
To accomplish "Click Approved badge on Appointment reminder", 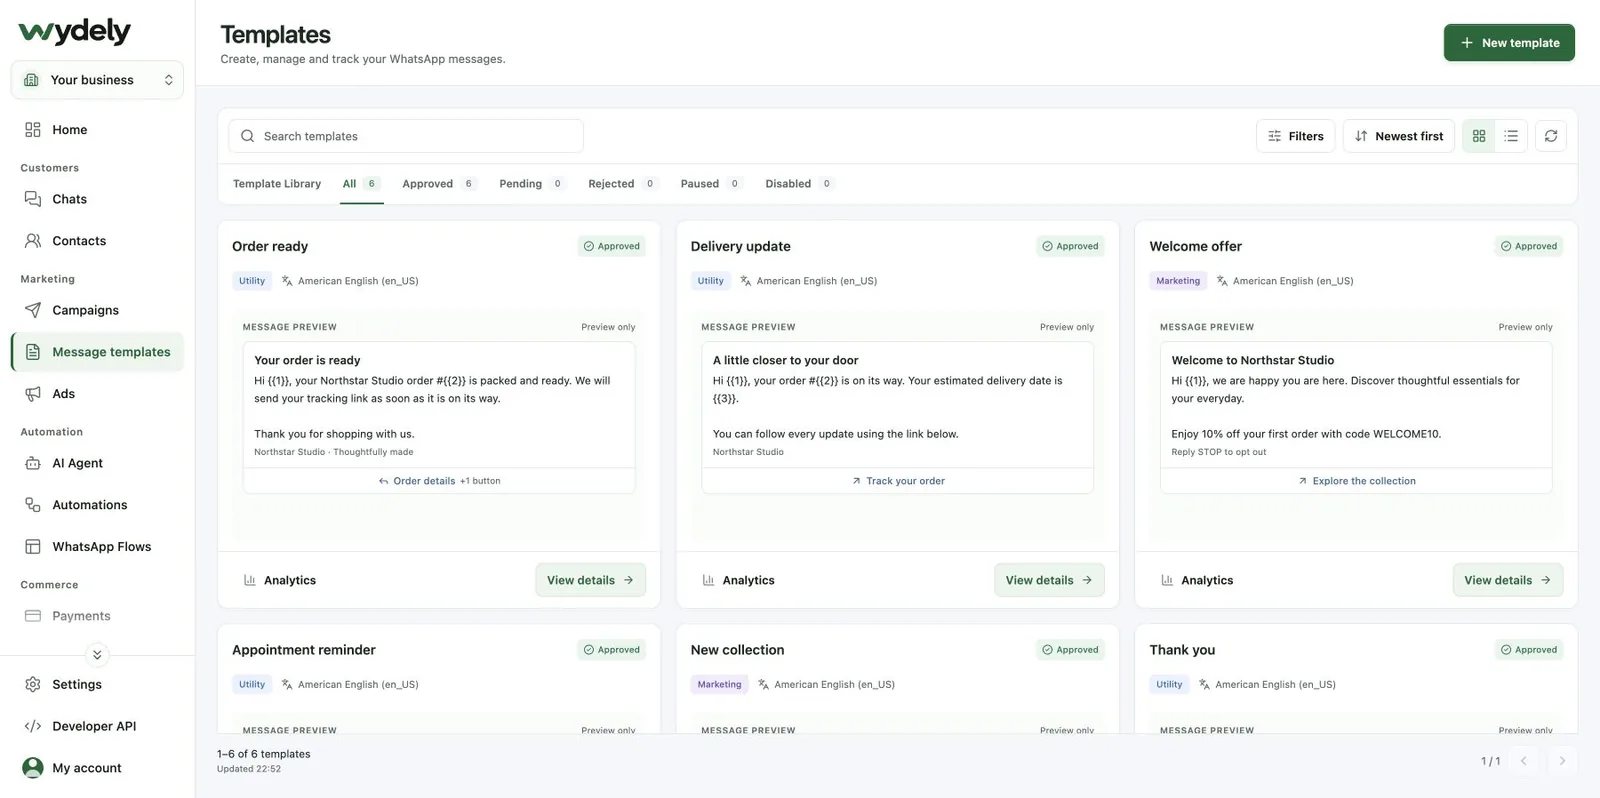I will pyautogui.click(x=612, y=650).
